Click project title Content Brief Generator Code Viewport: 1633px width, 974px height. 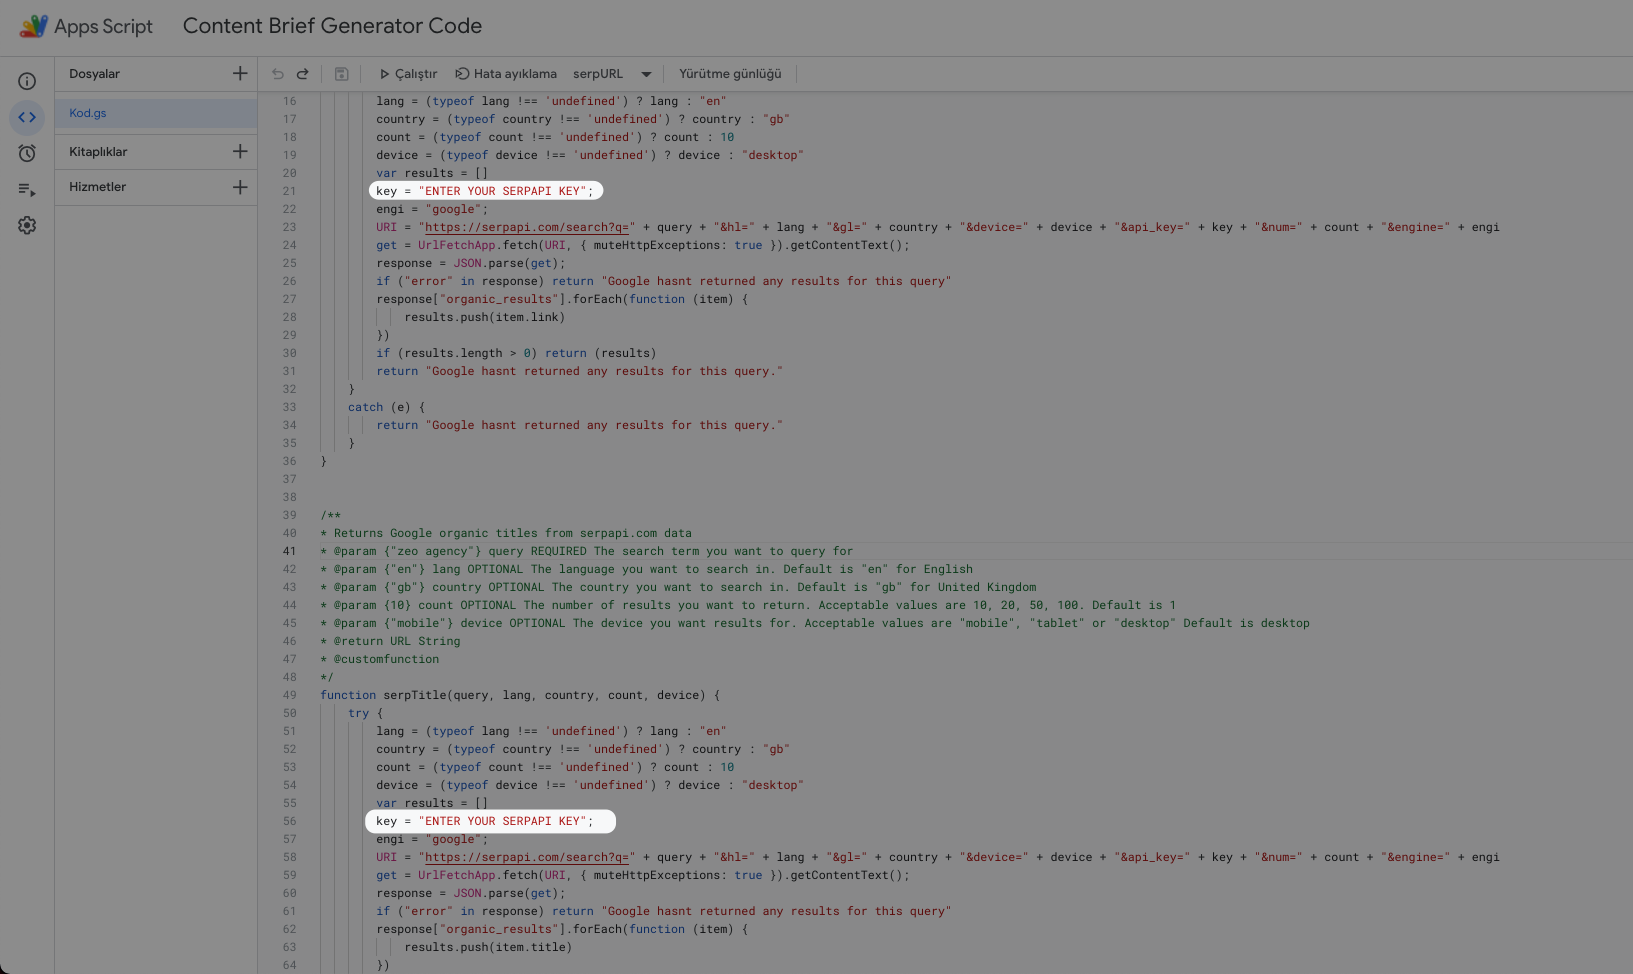click(x=332, y=26)
